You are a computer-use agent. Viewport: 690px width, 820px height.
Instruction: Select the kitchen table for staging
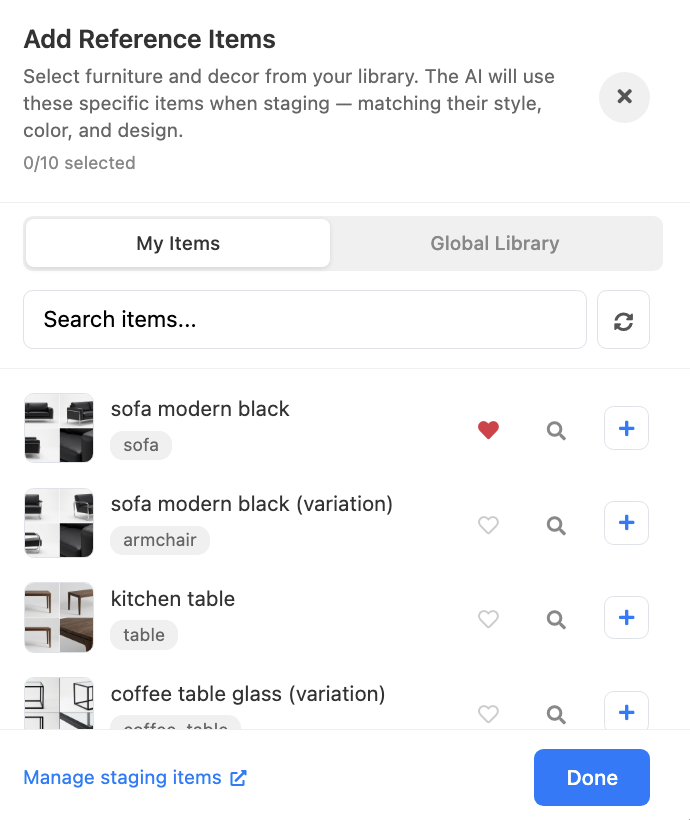(626, 617)
